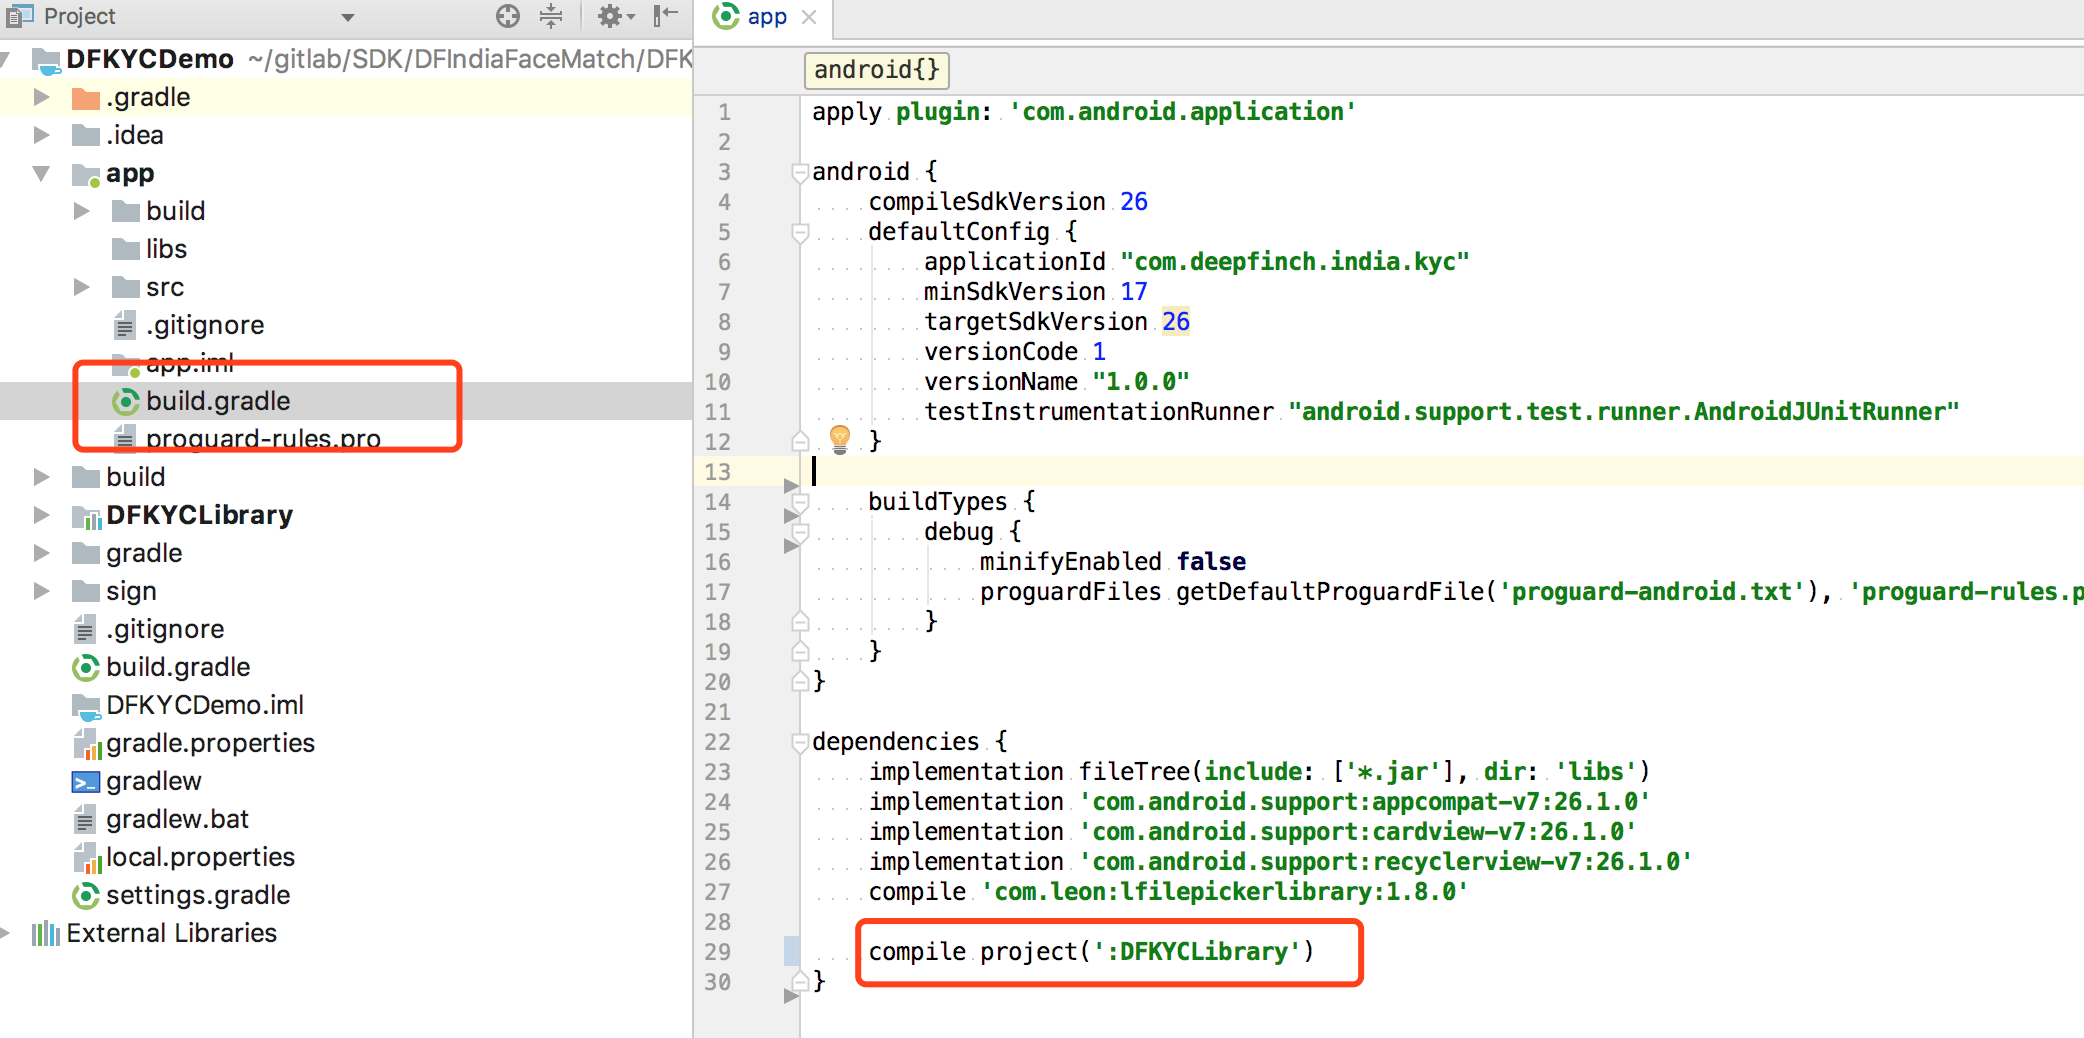Screen dimensions: 2084x1038
Task: Click the versionName "1.0.0" value
Action: coord(1141,382)
